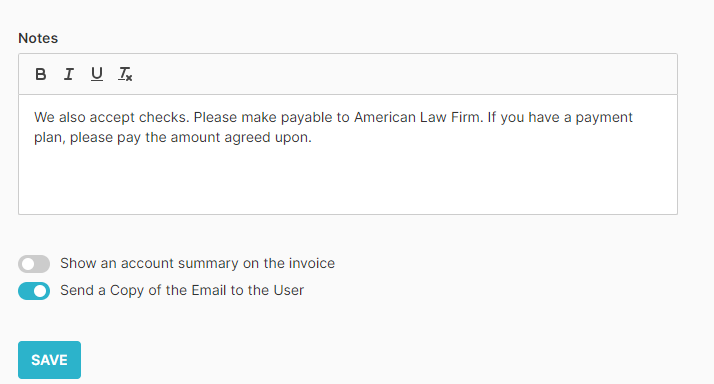This screenshot has width=714, height=384.
Task: Place cursor at 'We' starting the notes
Action: 44,118
